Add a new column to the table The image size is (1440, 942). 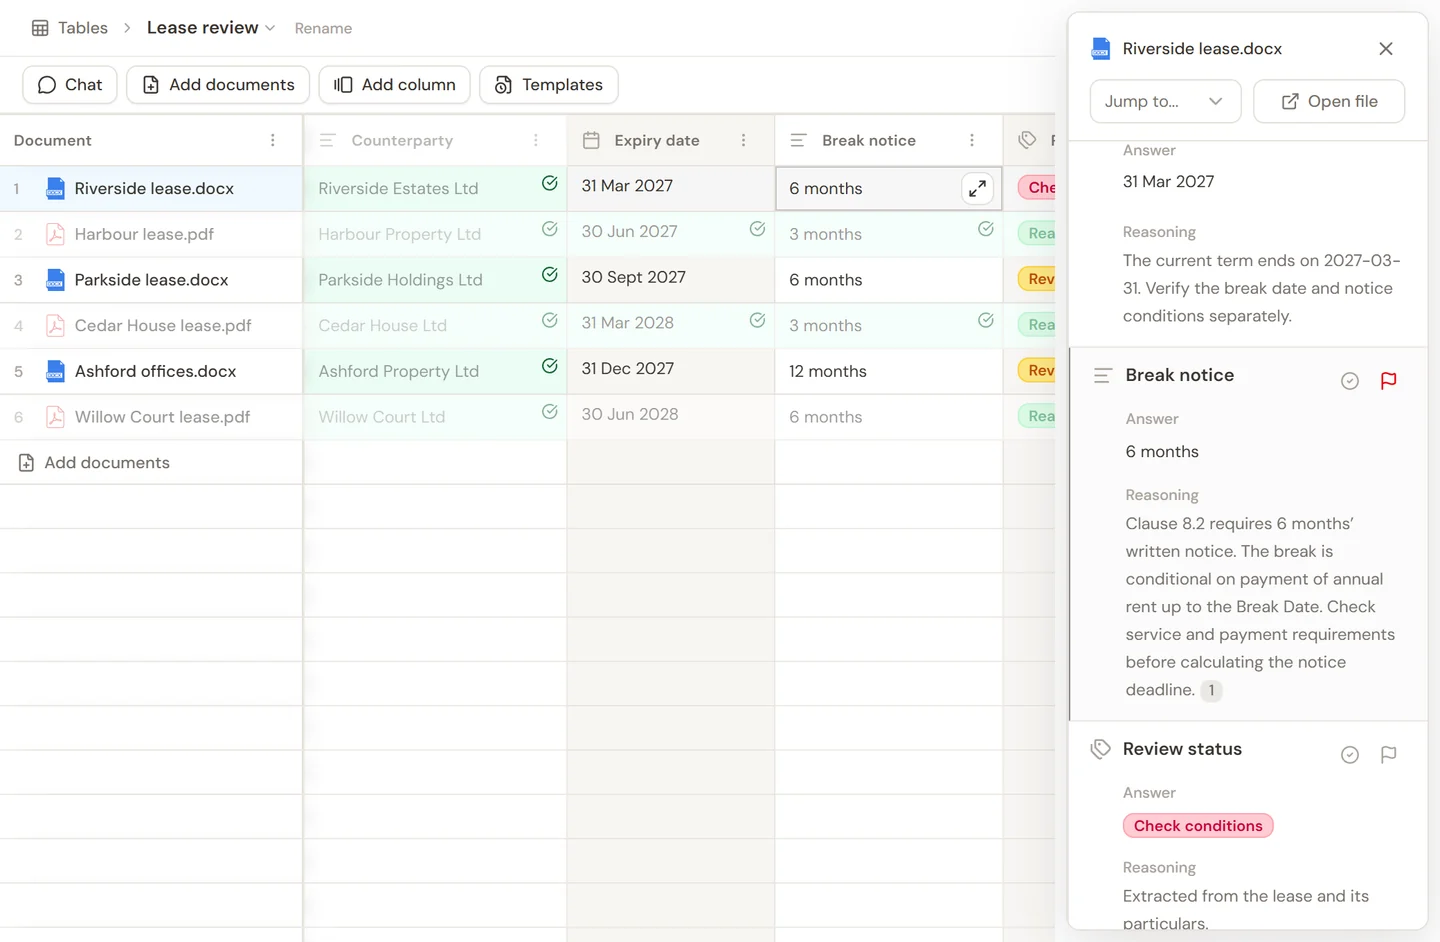coord(394,85)
